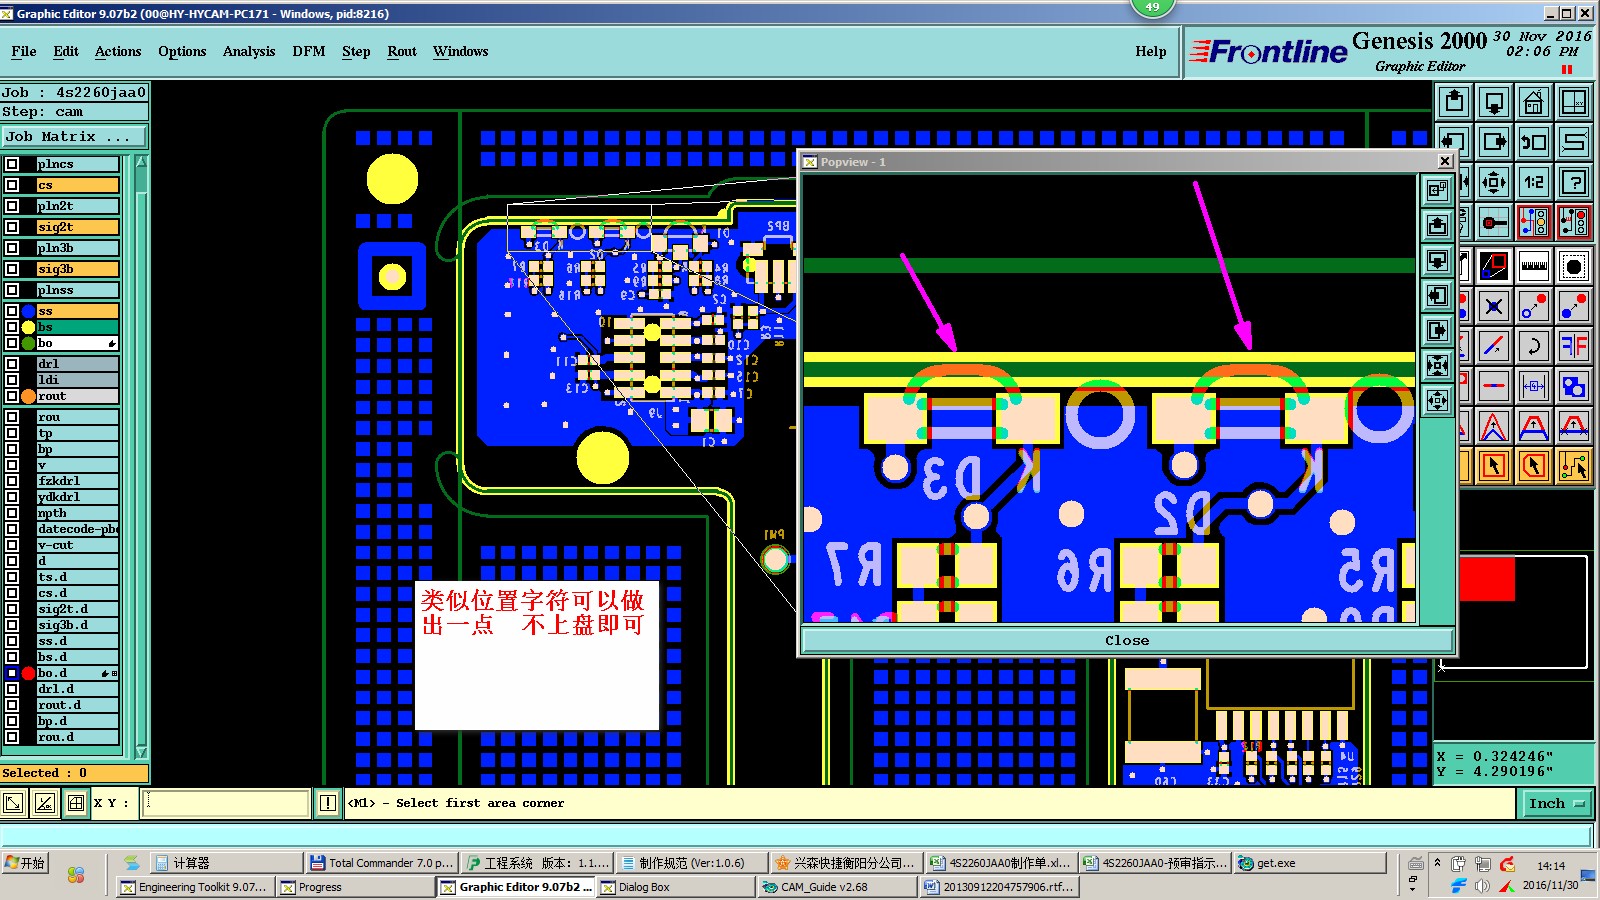Click the traffic light with blue net icon
The height and width of the screenshot is (900, 1600).
tap(1534, 222)
